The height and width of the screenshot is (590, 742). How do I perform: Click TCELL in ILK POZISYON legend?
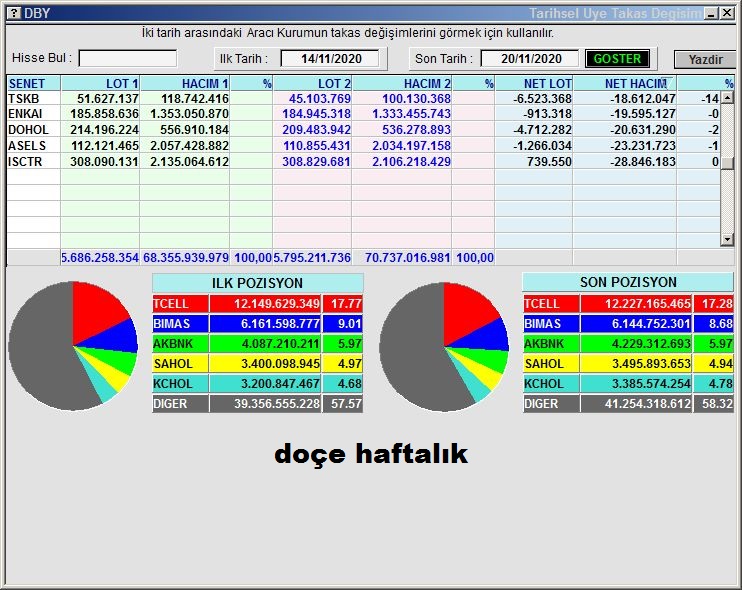pyautogui.click(x=180, y=304)
